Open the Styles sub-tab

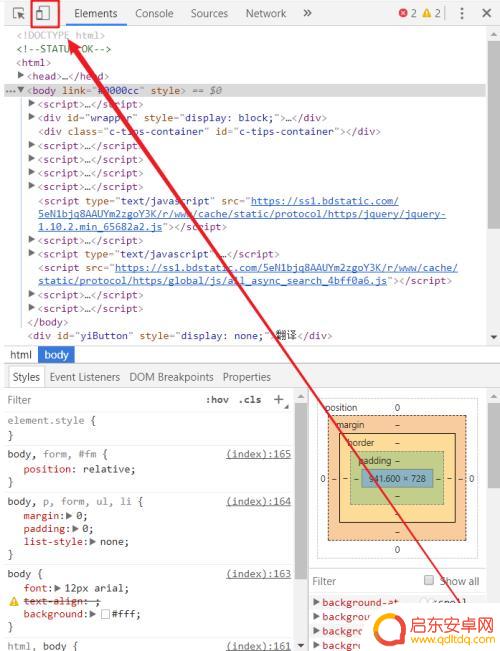(26, 377)
